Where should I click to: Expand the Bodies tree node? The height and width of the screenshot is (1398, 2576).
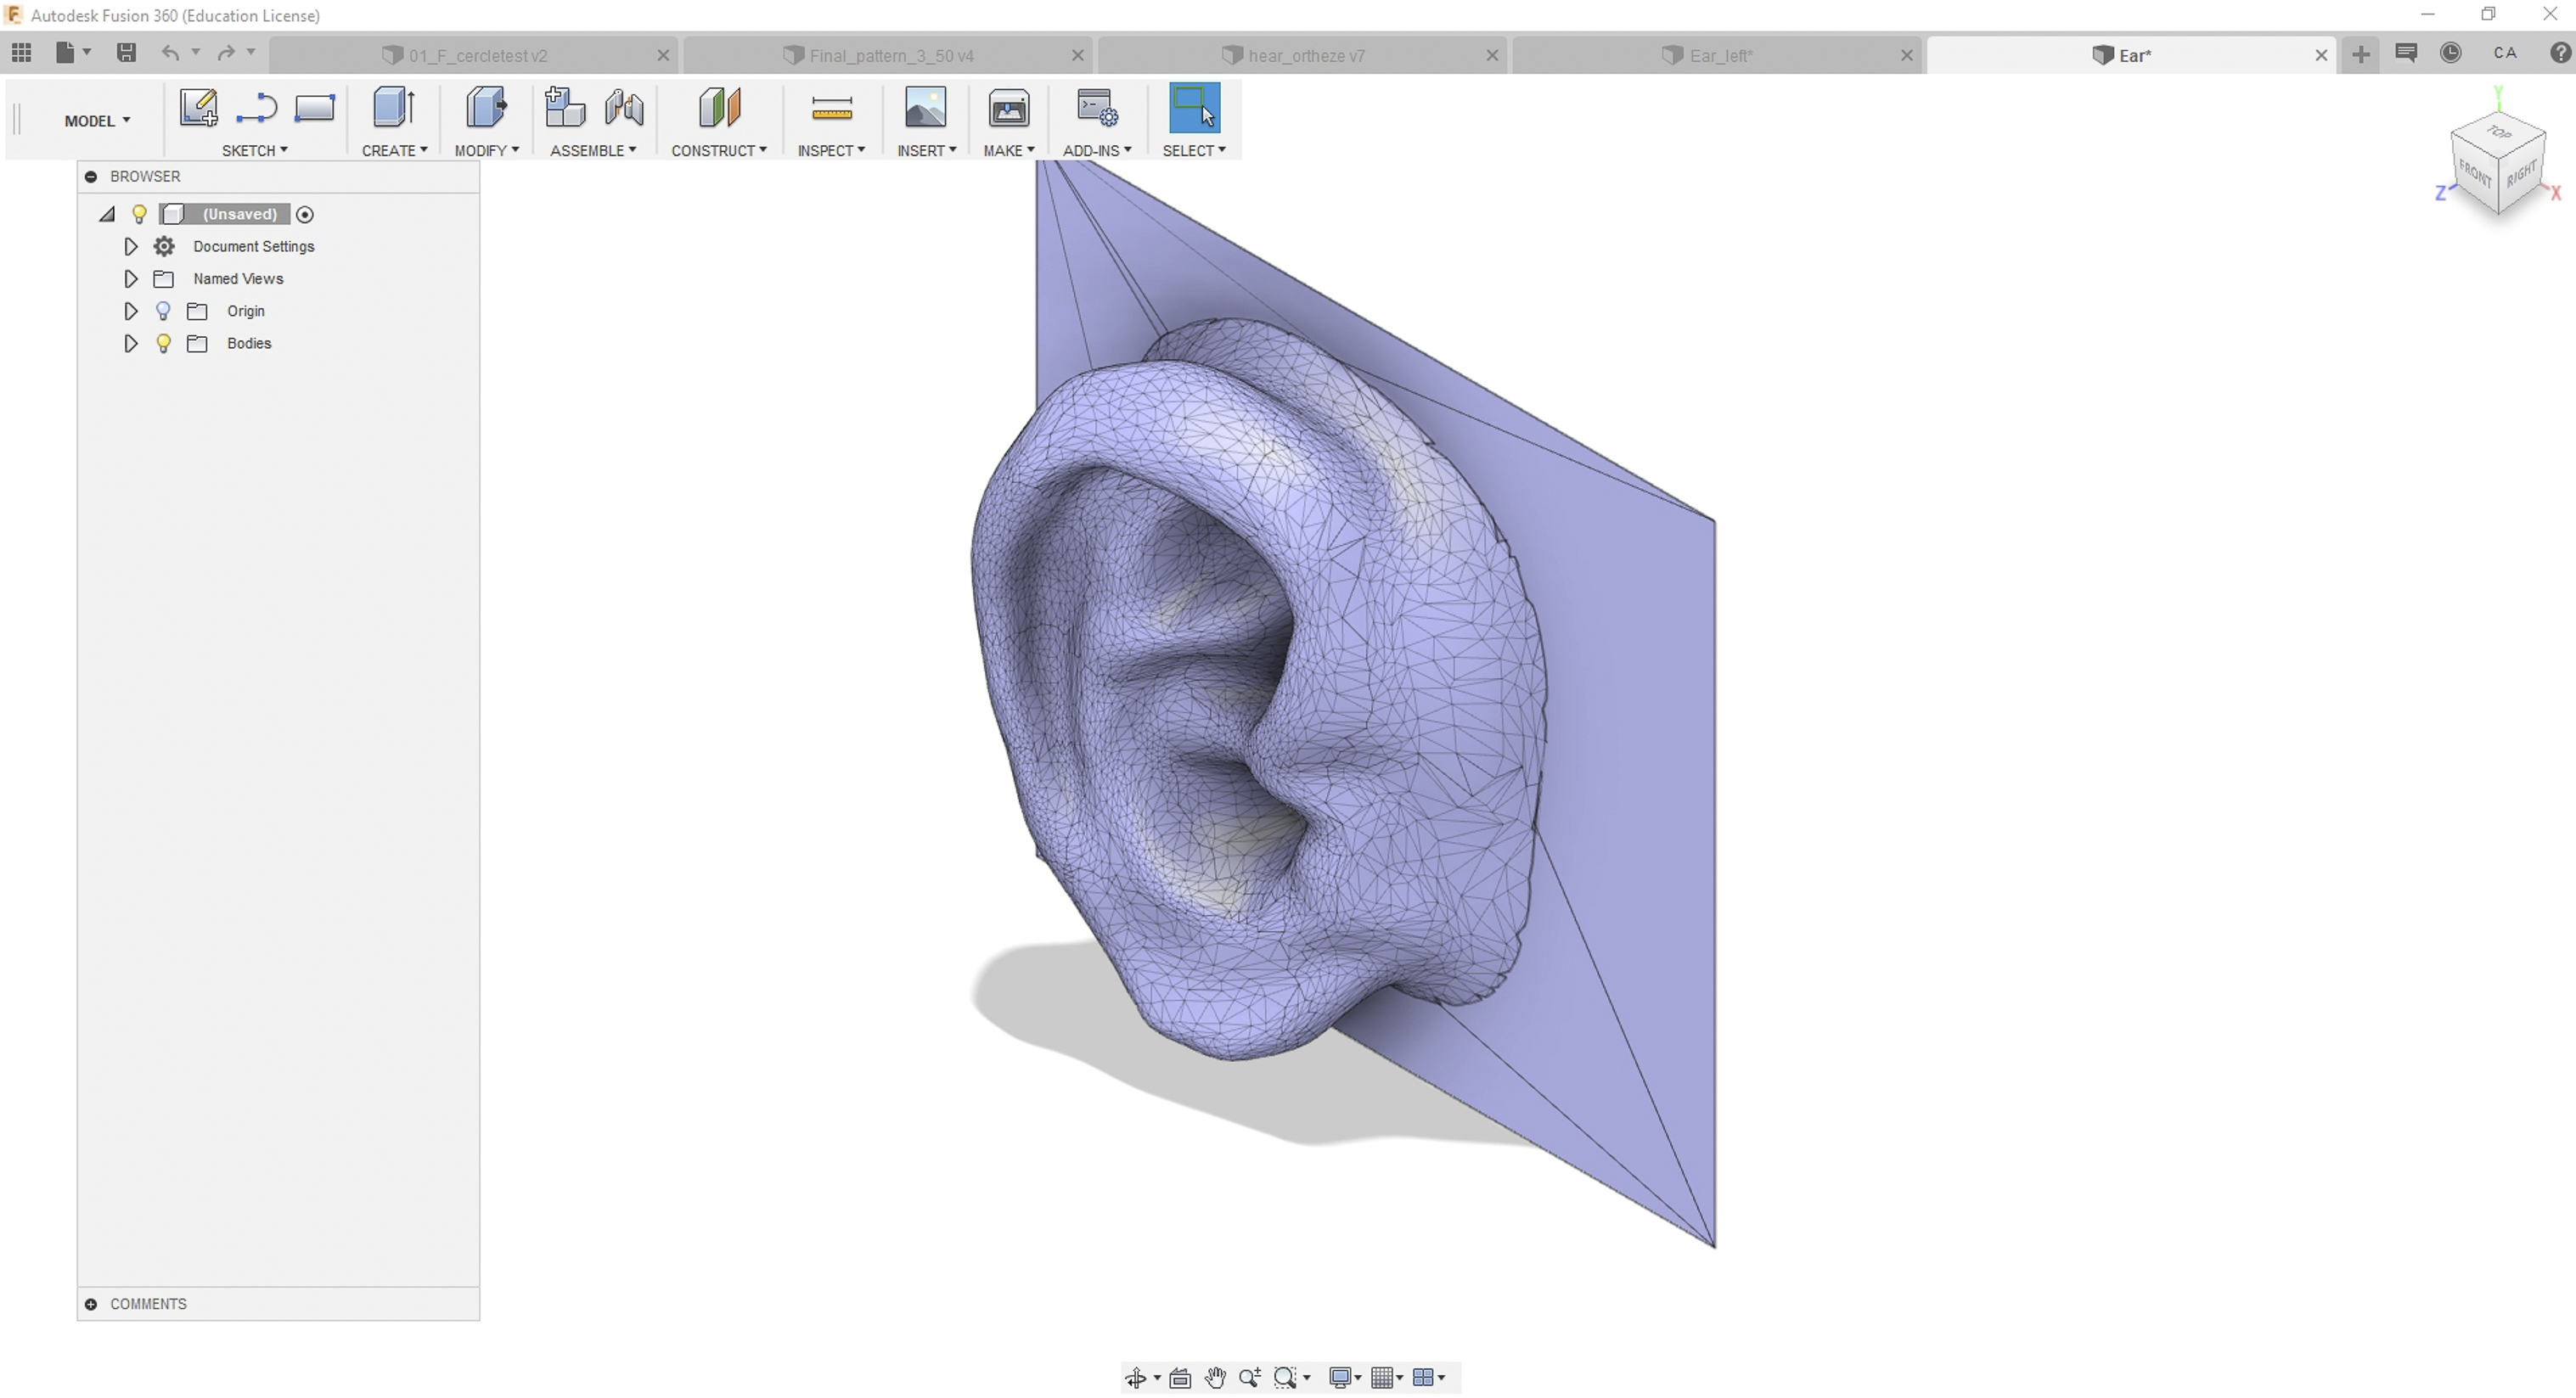(131, 343)
